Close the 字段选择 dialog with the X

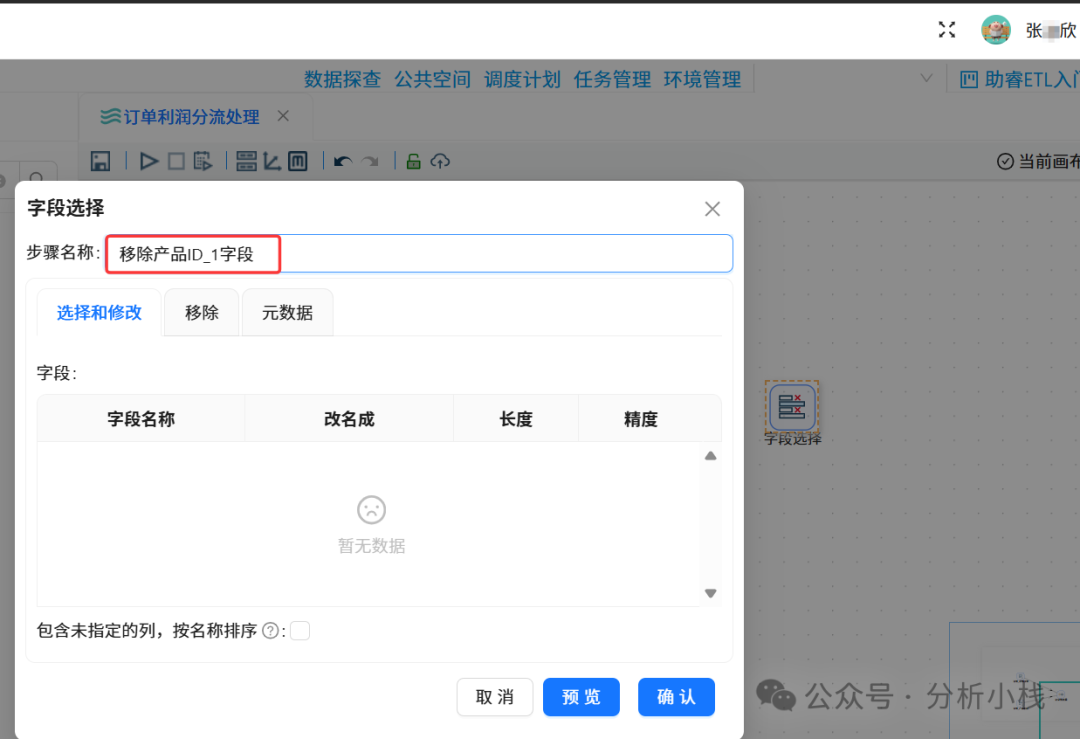pyautogui.click(x=712, y=209)
